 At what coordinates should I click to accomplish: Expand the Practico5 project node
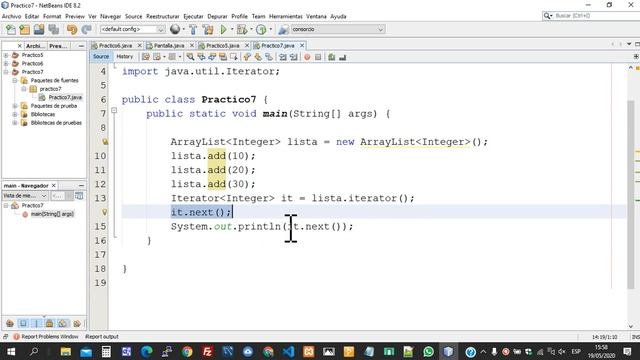click(x=6, y=55)
